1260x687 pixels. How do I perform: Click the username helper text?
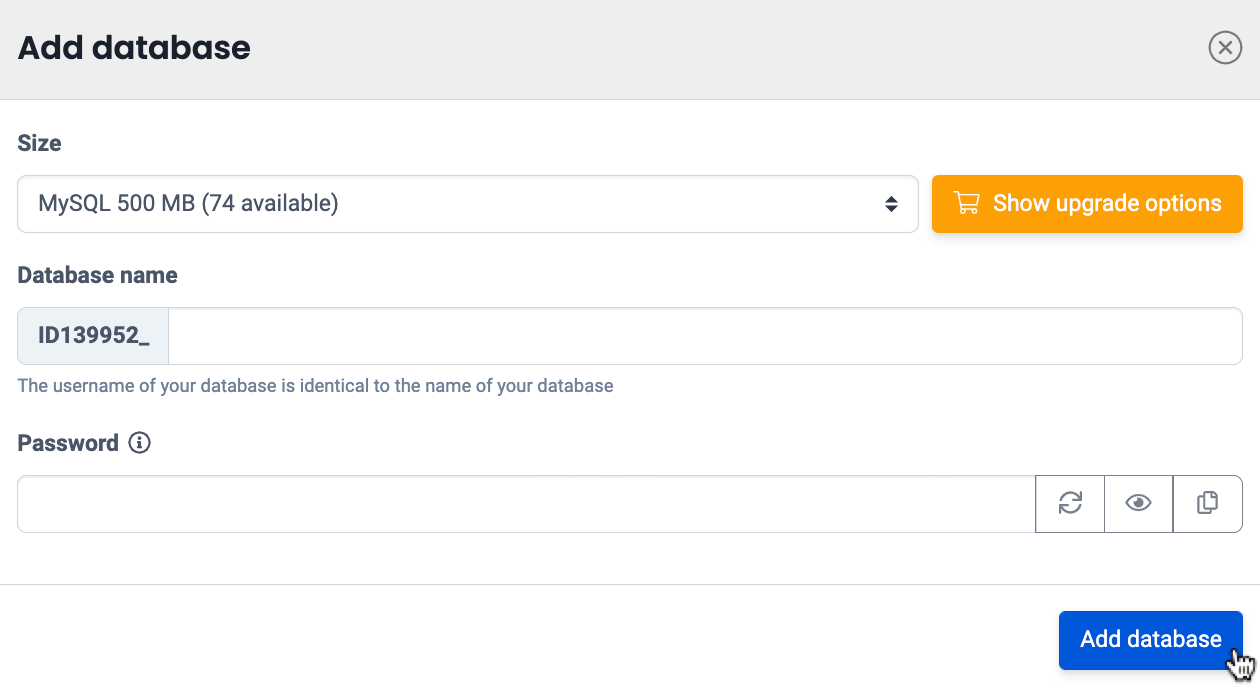pos(315,385)
